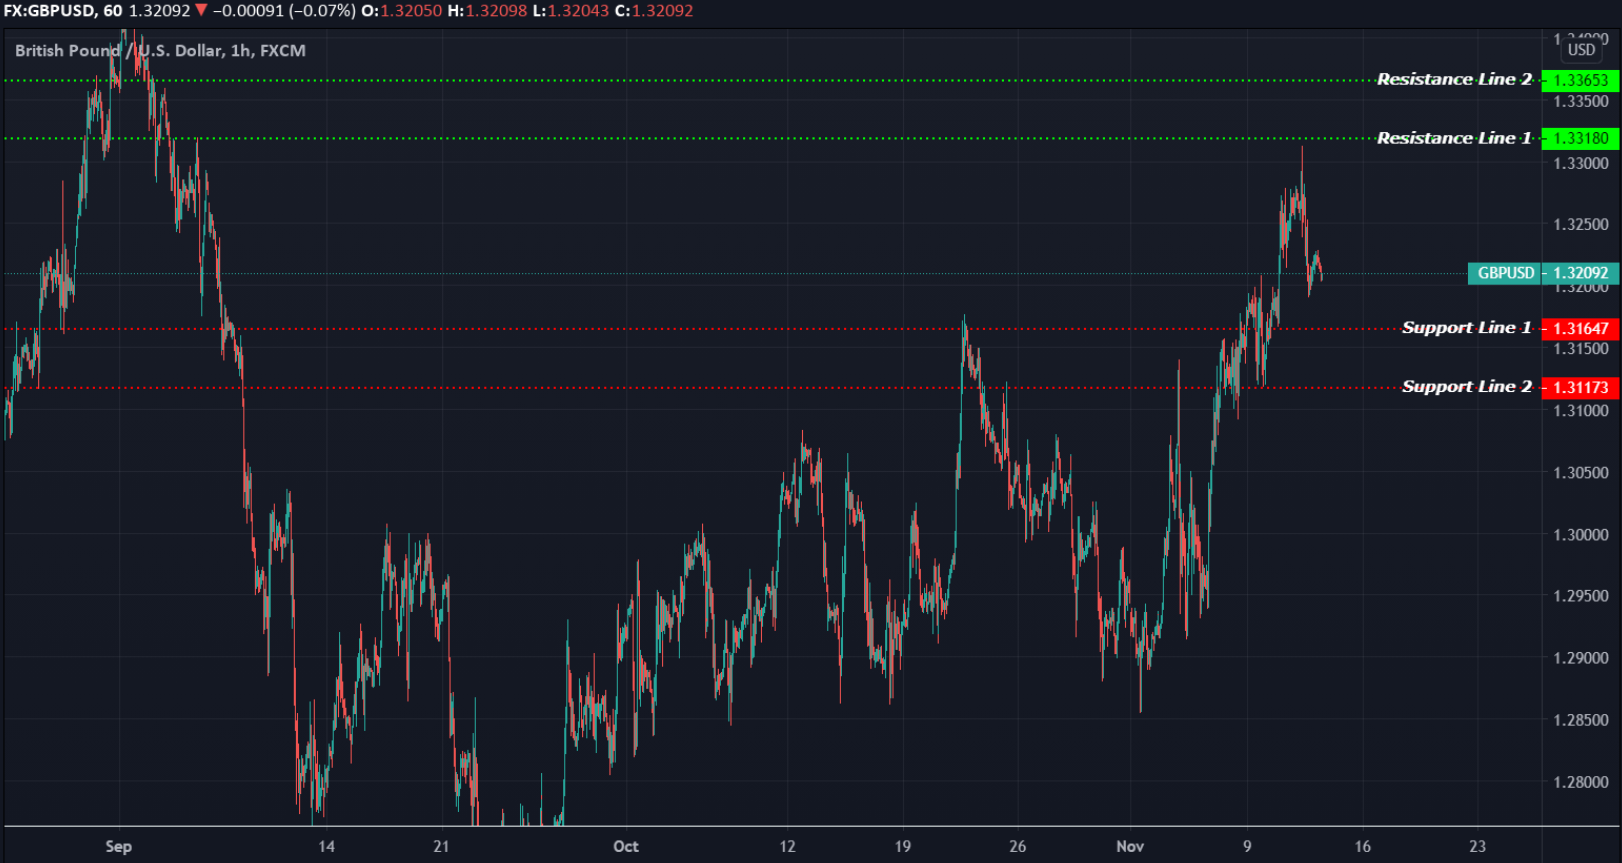Click the 21 date tick on time axis
The image size is (1622, 863).
pos(441,846)
